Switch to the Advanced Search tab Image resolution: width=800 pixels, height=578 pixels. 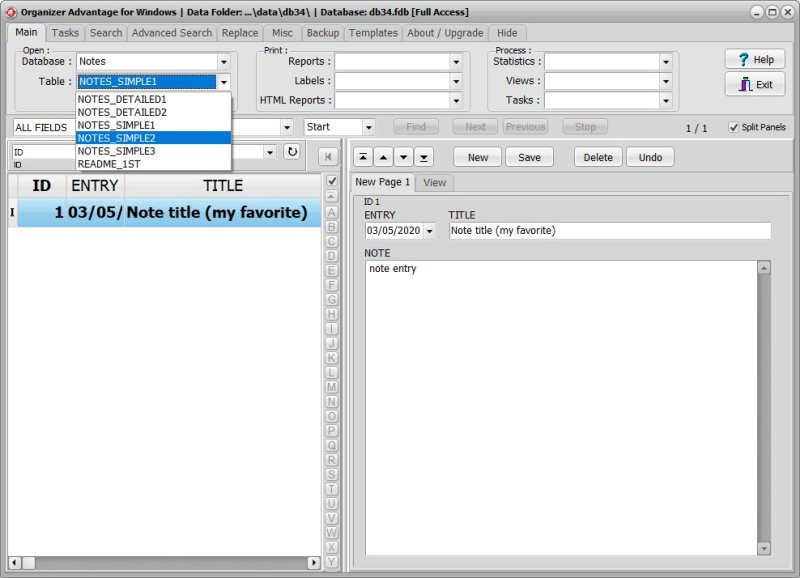coord(171,33)
